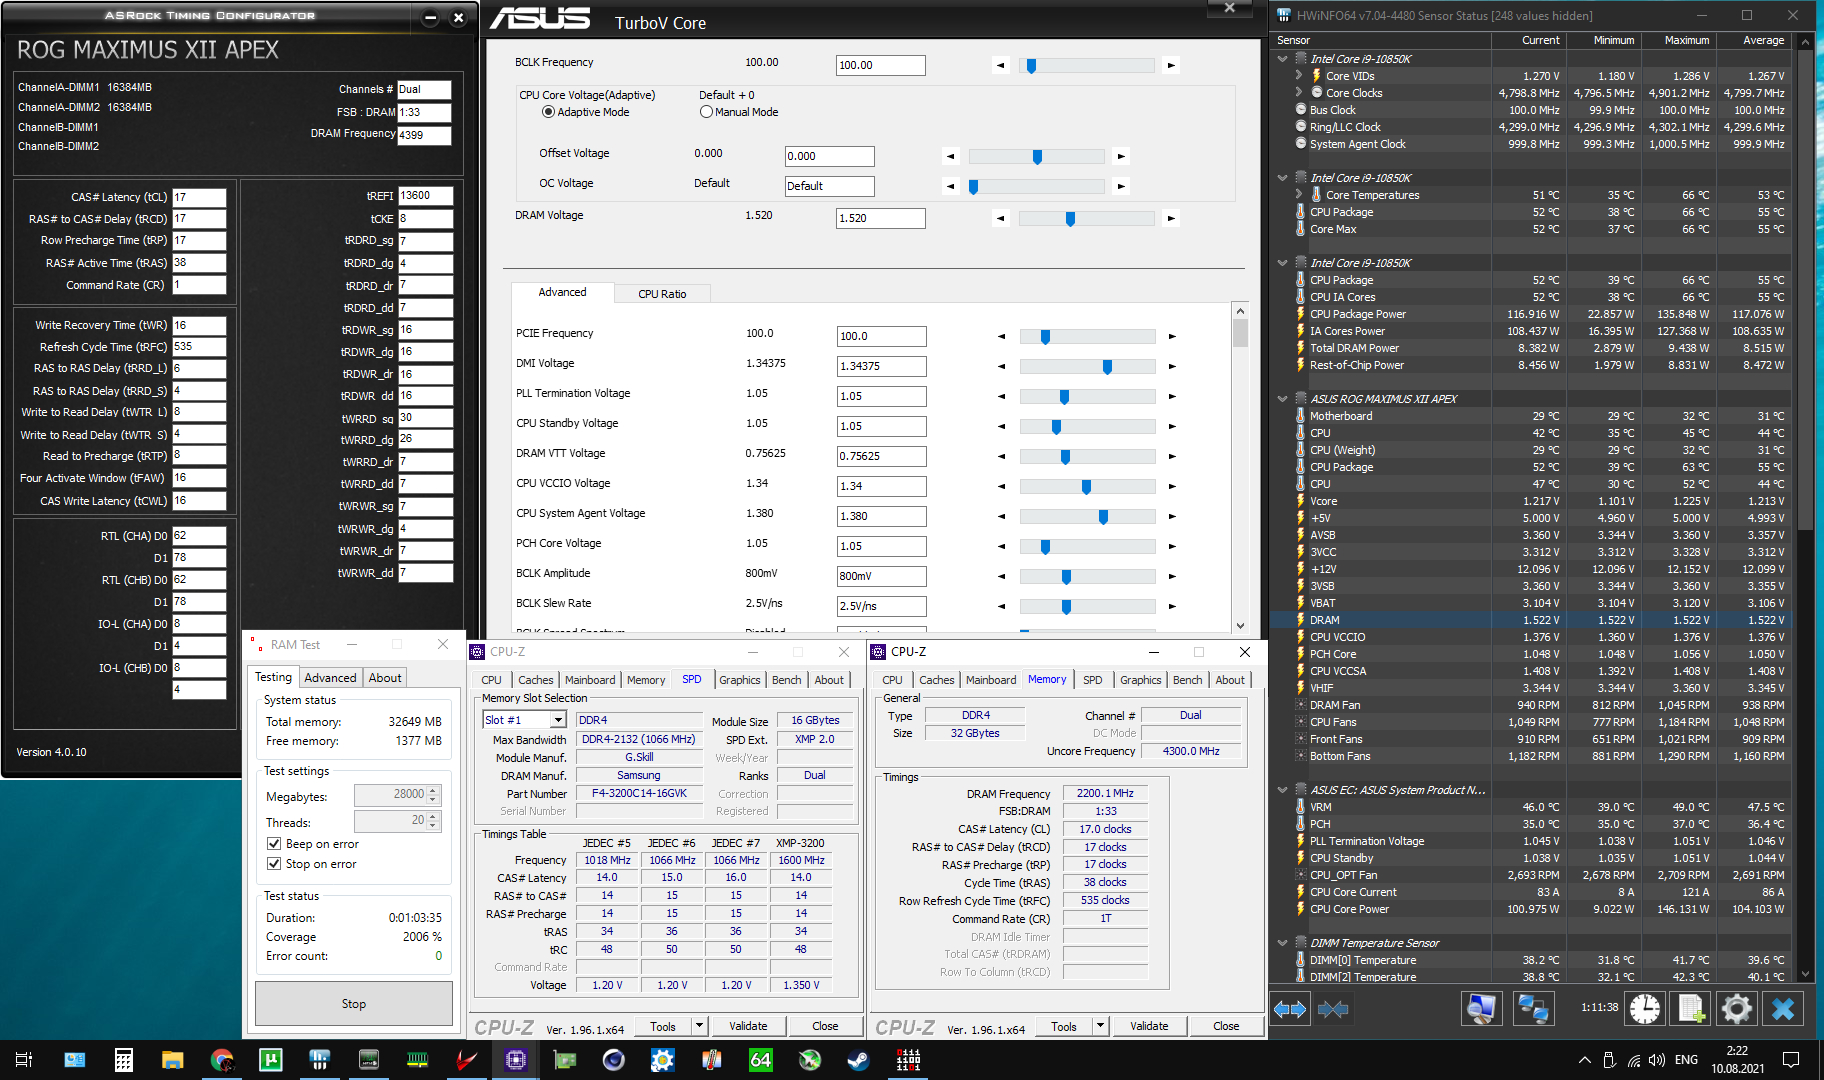Viewport: 1824px width, 1080px height.
Task: Click the thermometer taskbar icon
Action: click(712, 1060)
